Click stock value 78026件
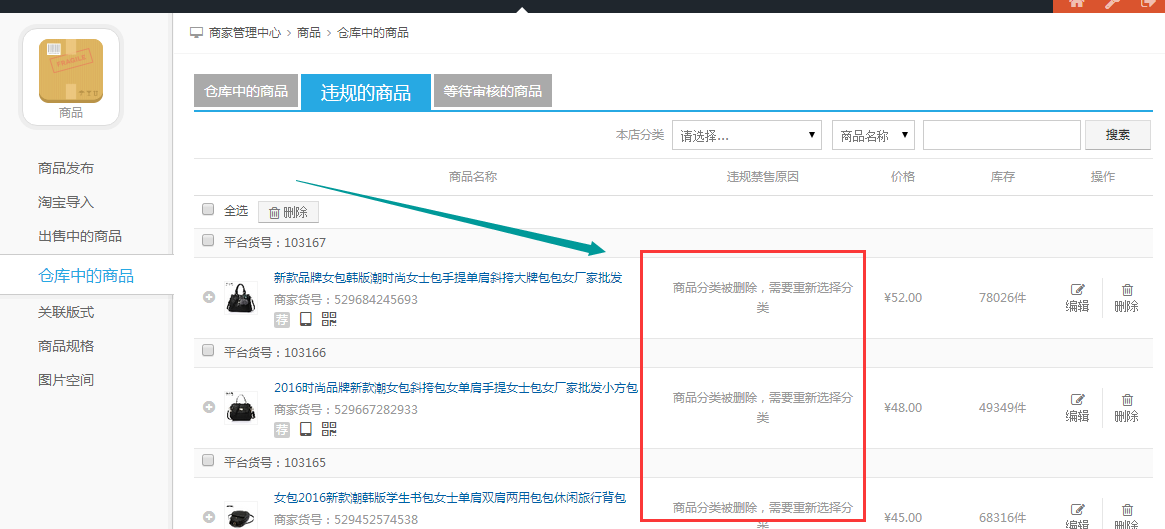The height and width of the screenshot is (529, 1165). [x=1002, y=298]
